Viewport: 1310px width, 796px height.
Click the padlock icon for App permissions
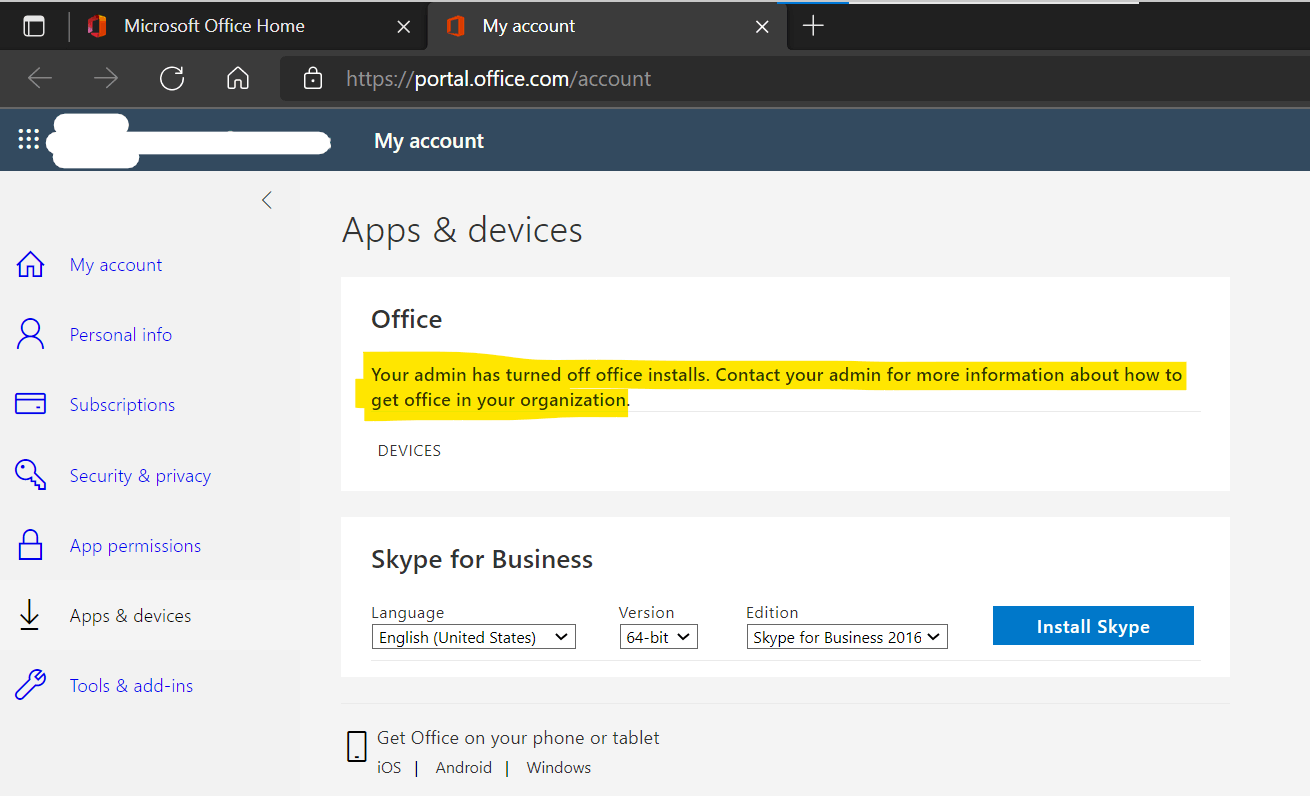click(31, 545)
